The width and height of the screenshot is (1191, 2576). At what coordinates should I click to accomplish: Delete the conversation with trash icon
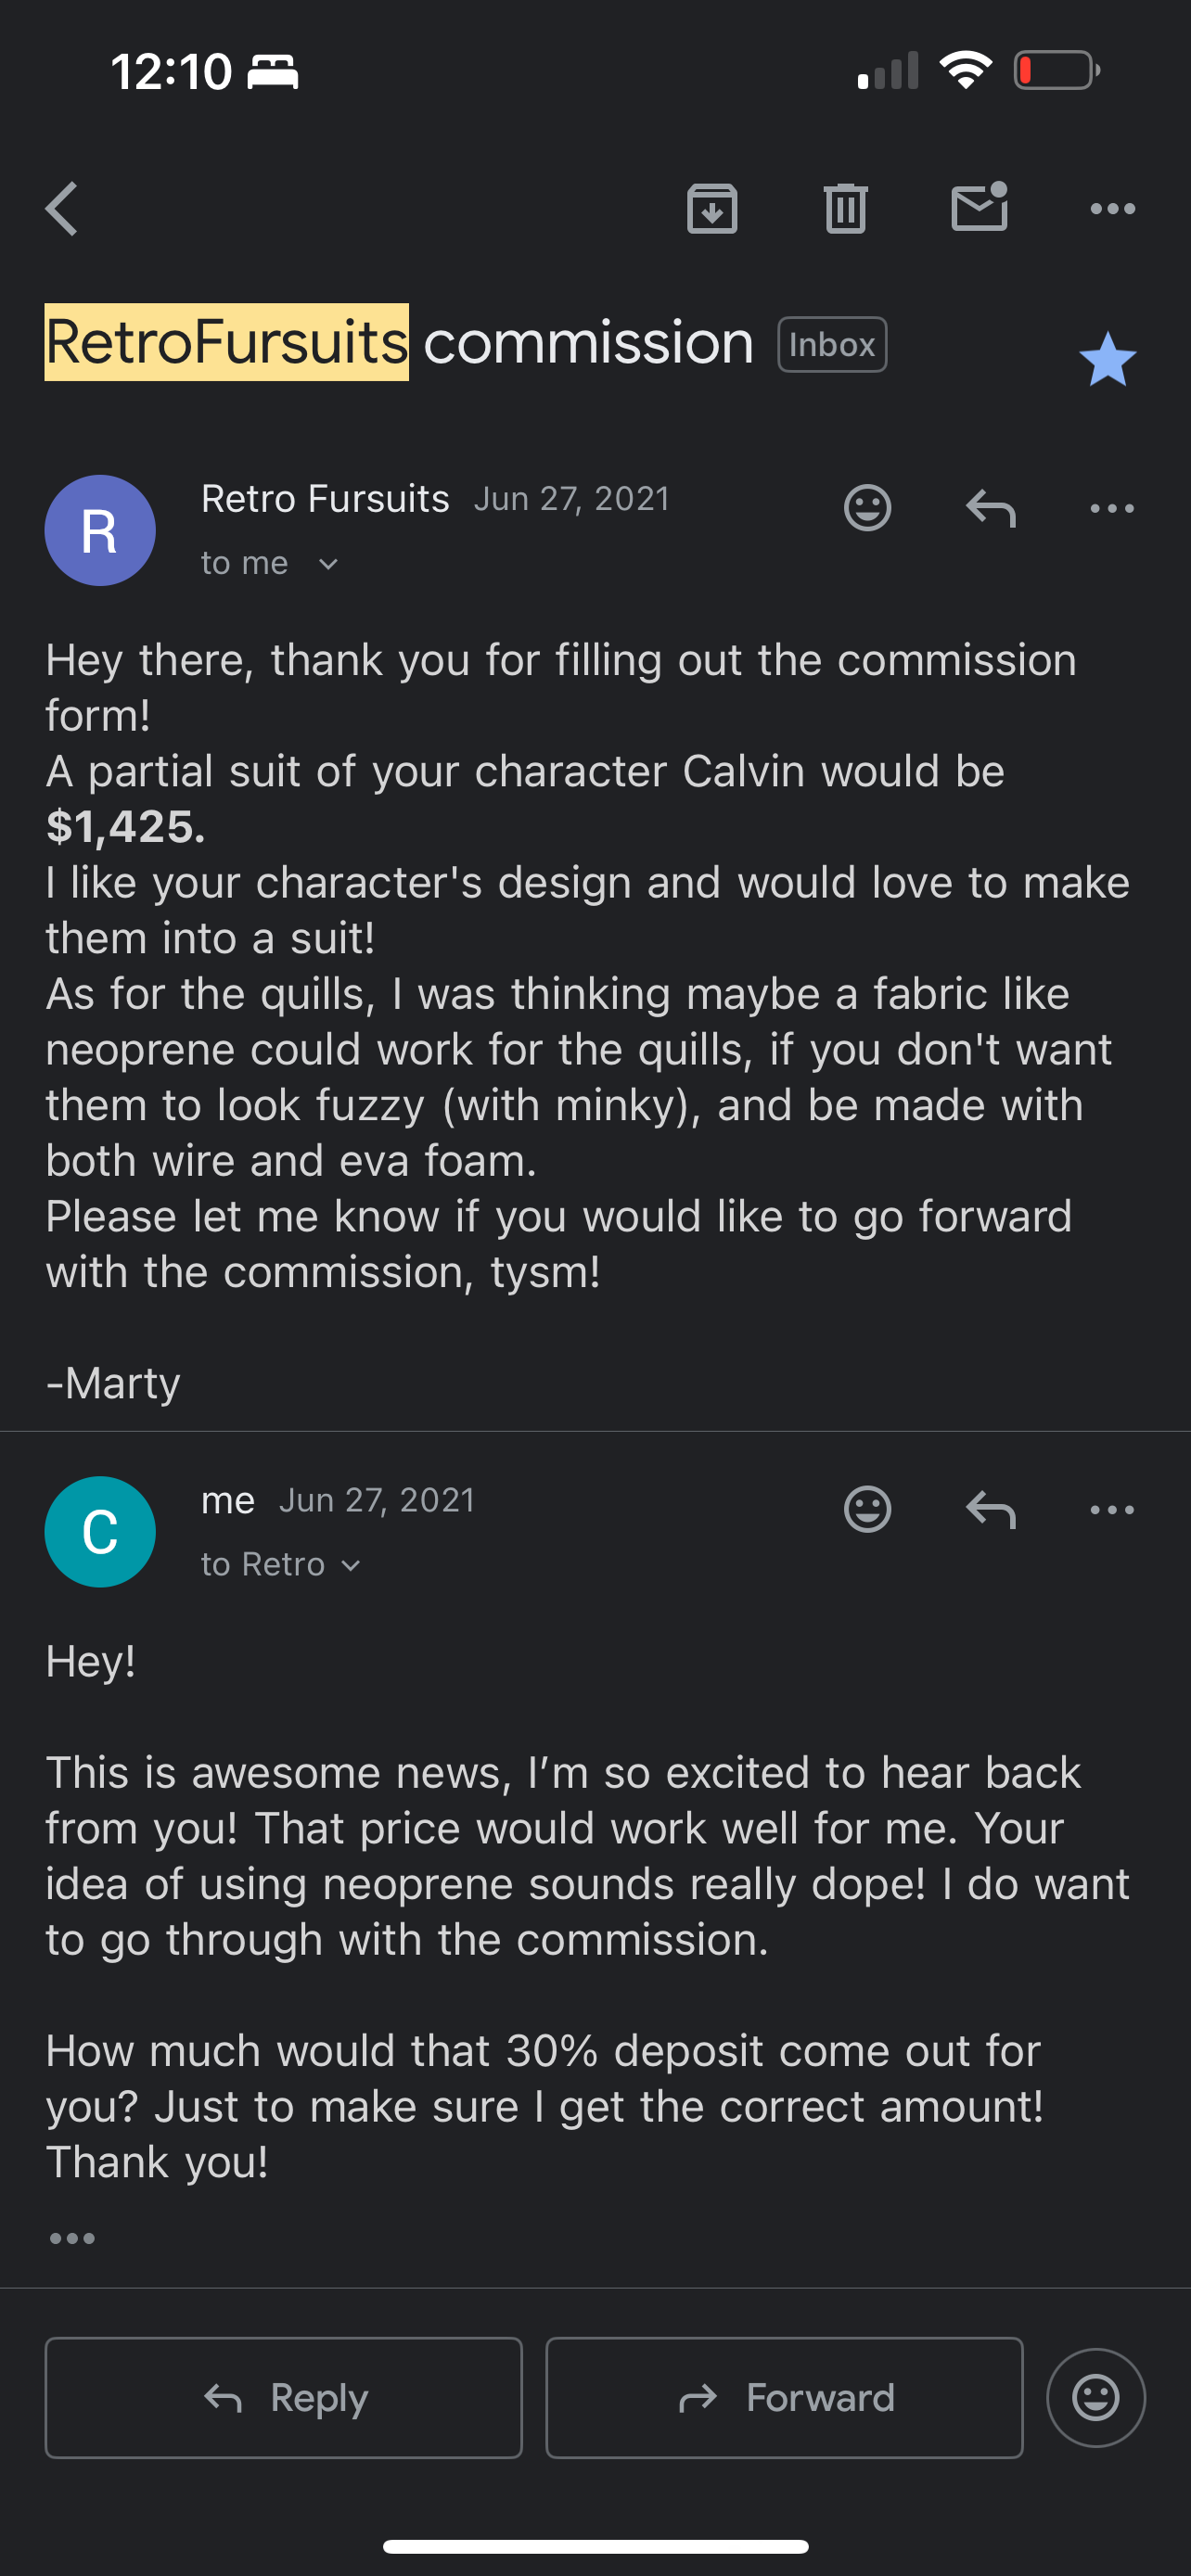[846, 209]
